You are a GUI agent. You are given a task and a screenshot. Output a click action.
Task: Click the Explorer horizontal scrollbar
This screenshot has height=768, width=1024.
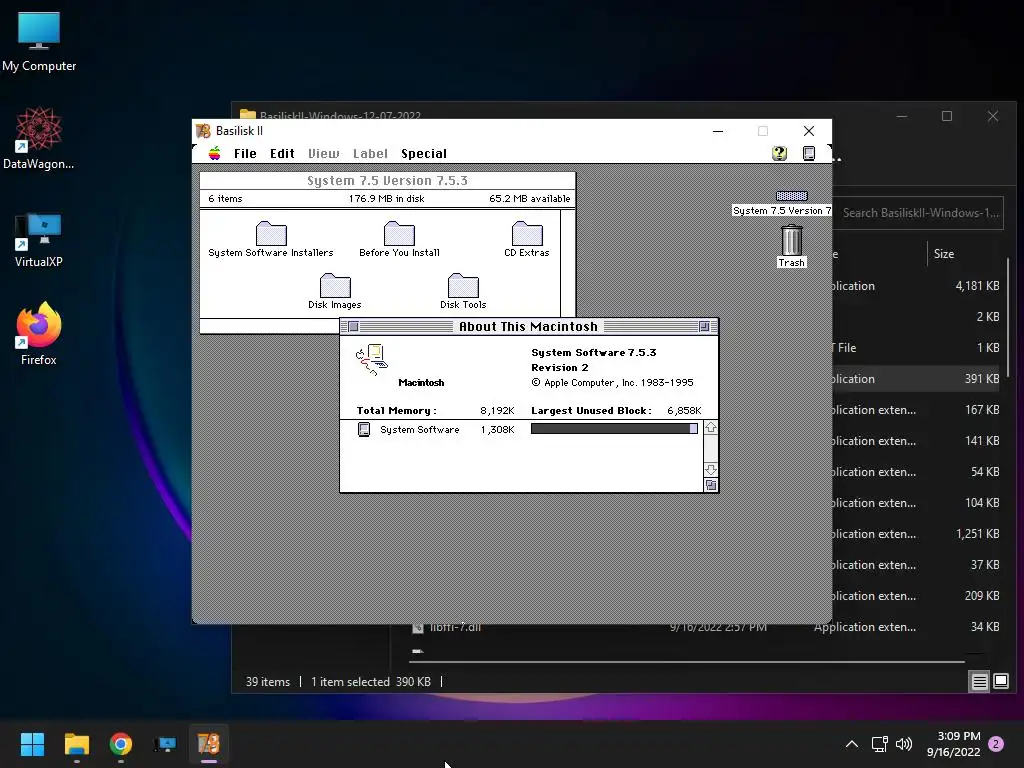[x=688, y=662]
